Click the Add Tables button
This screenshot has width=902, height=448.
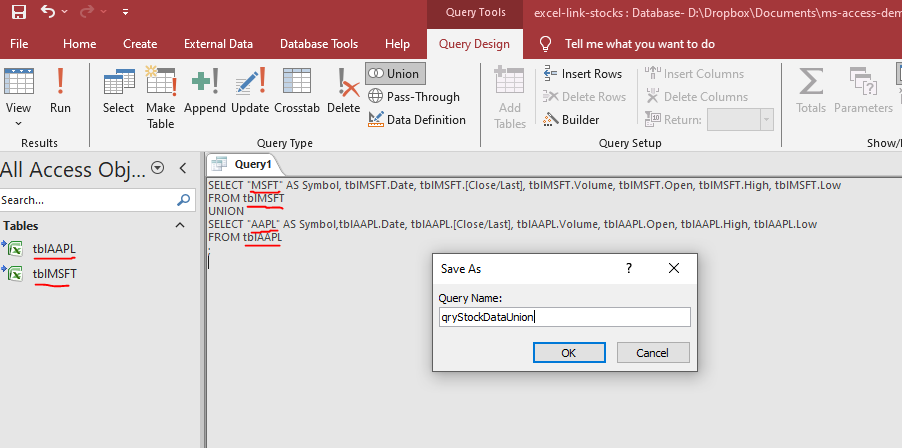pos(510,98)
